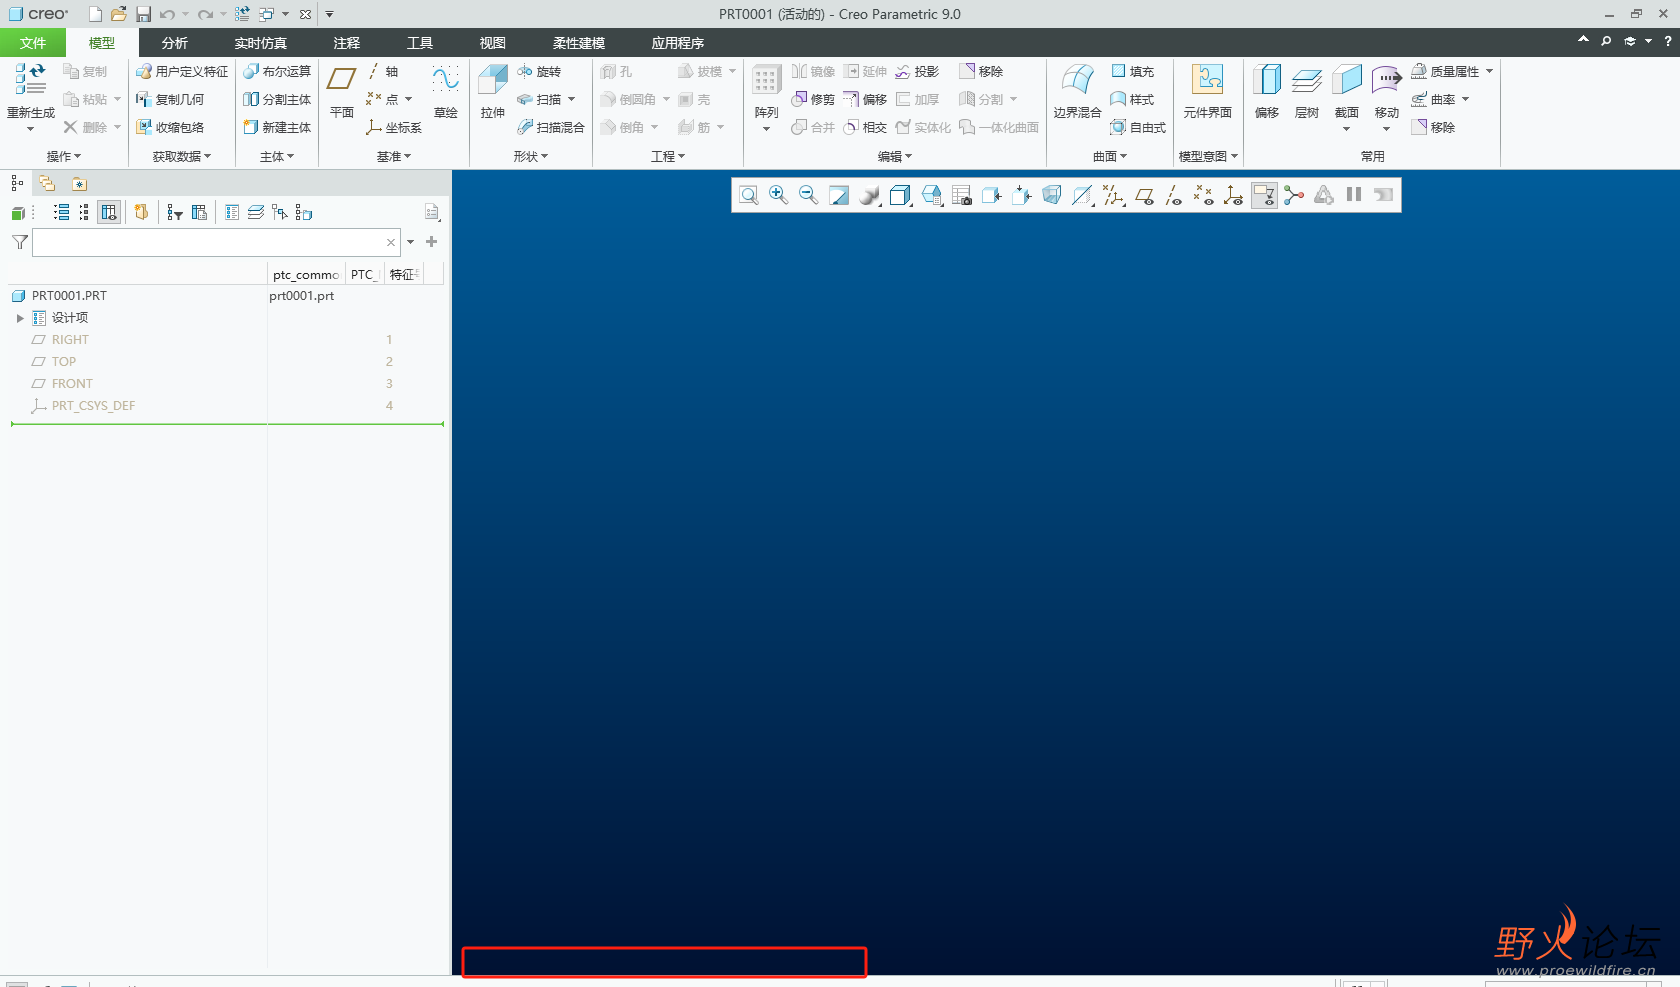Viewport: 1680px width, 987px height.
Task: Toggle spin center display icon
Action: (x=1294, y=195)
